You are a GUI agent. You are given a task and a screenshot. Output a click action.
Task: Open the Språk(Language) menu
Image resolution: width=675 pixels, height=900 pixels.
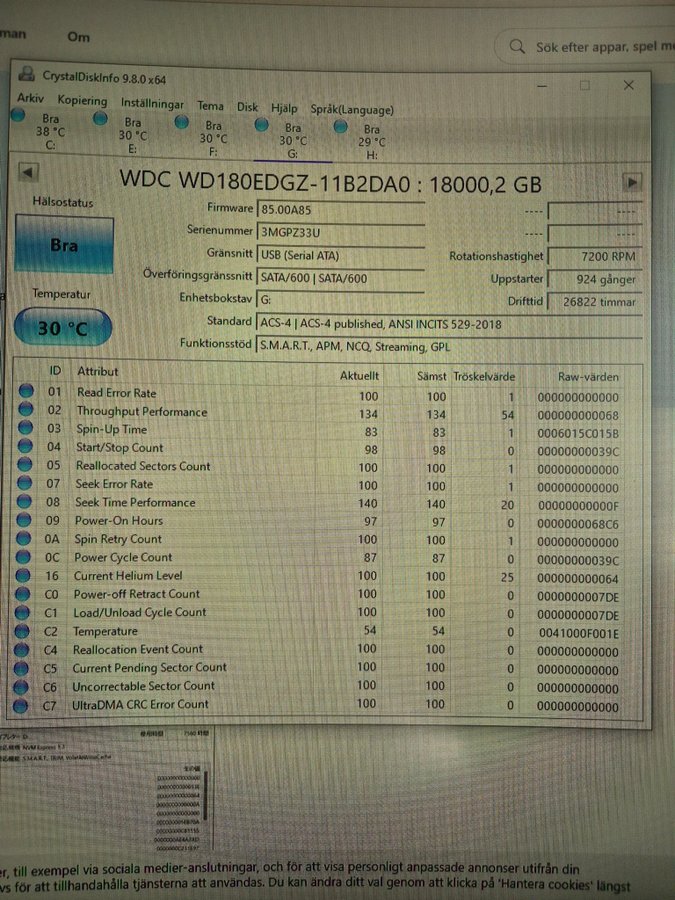(x=352, y=109)
